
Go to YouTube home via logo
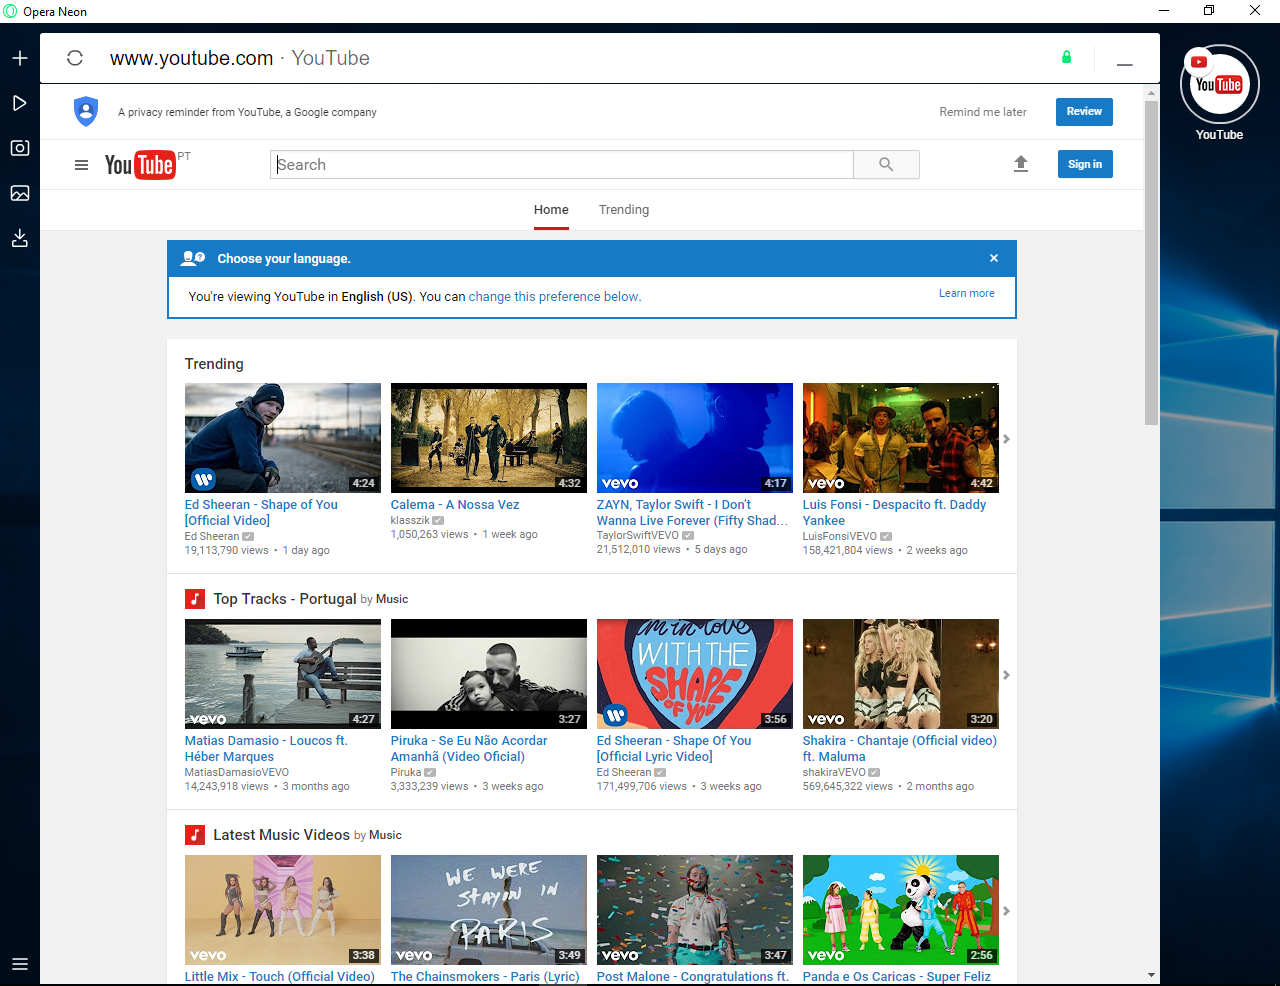(140, 165)
